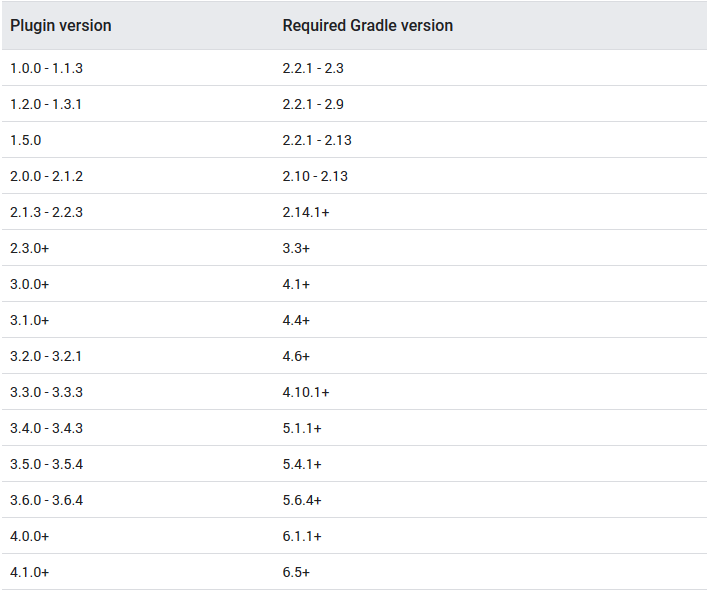
Task: Click plugin version 3.4.0 - 3.4.3
Action: (47, 428)
